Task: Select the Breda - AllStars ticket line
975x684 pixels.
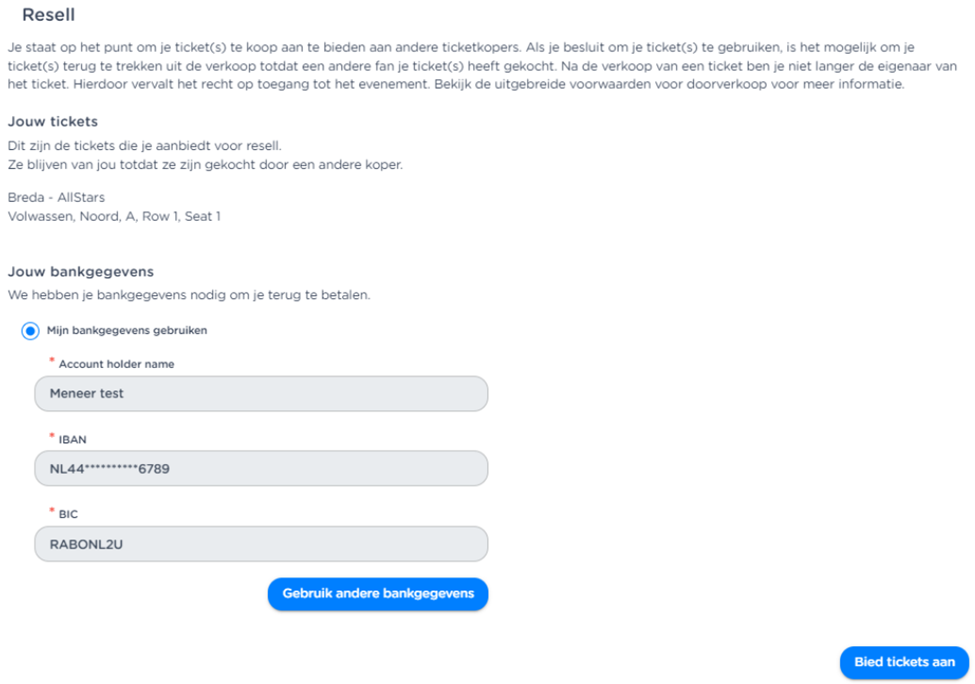Action: click(x=56, y=198)
